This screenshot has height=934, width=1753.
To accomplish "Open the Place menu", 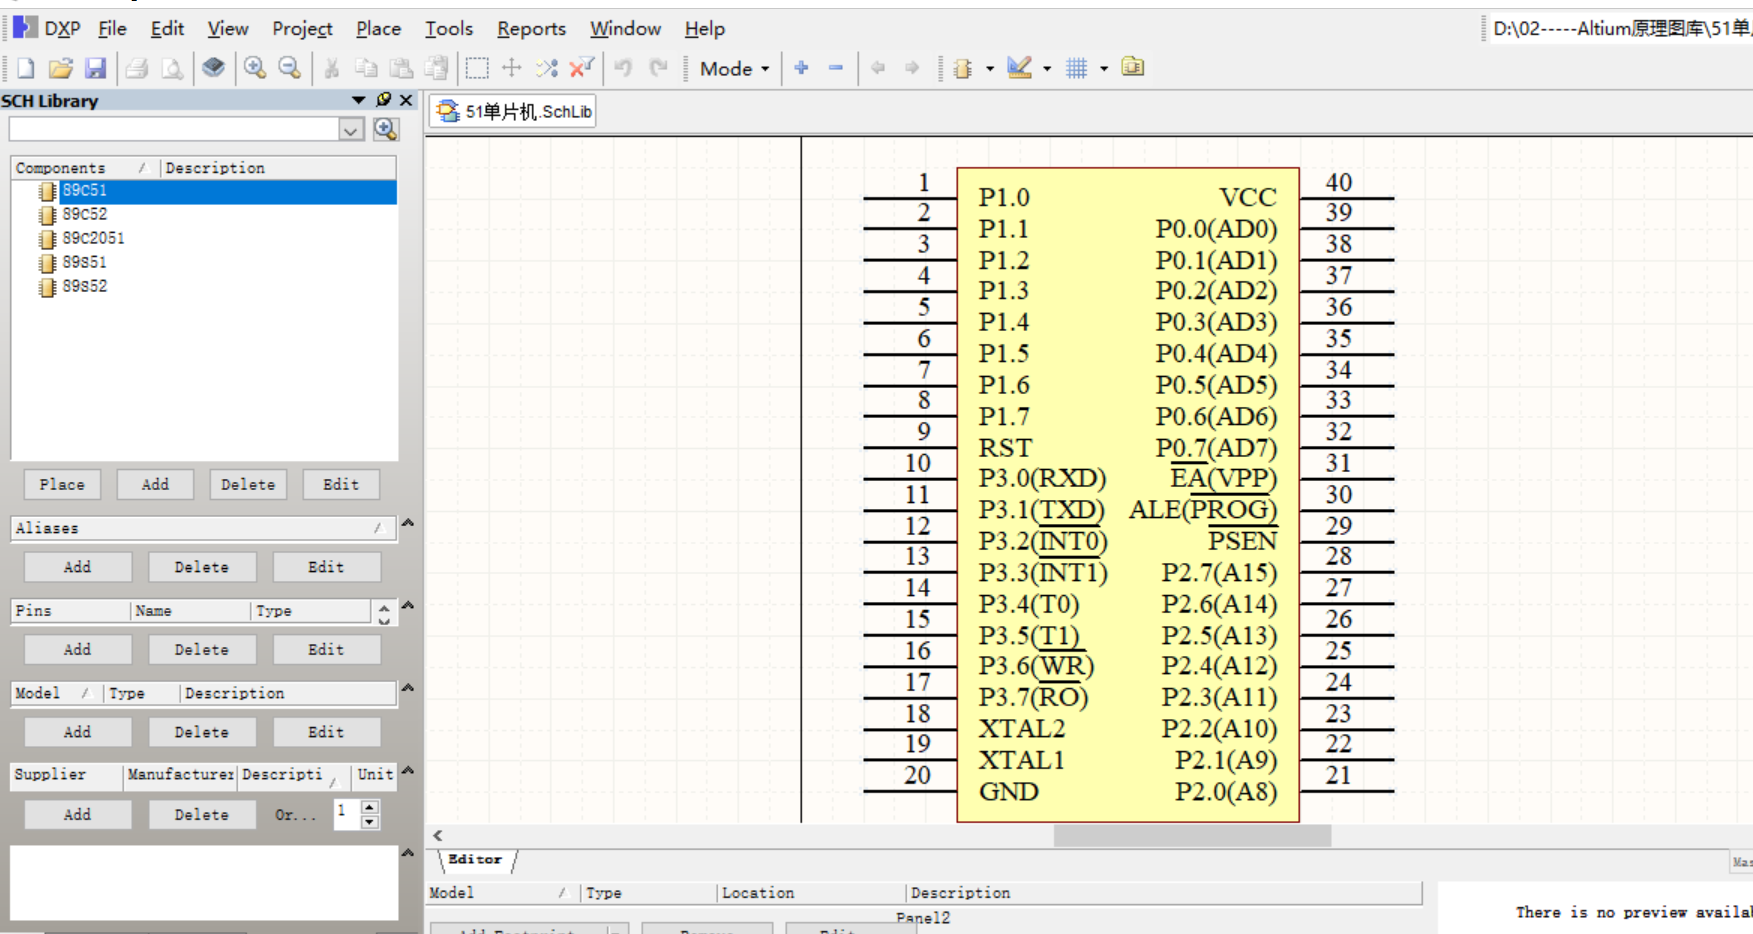I will (378, 28).
